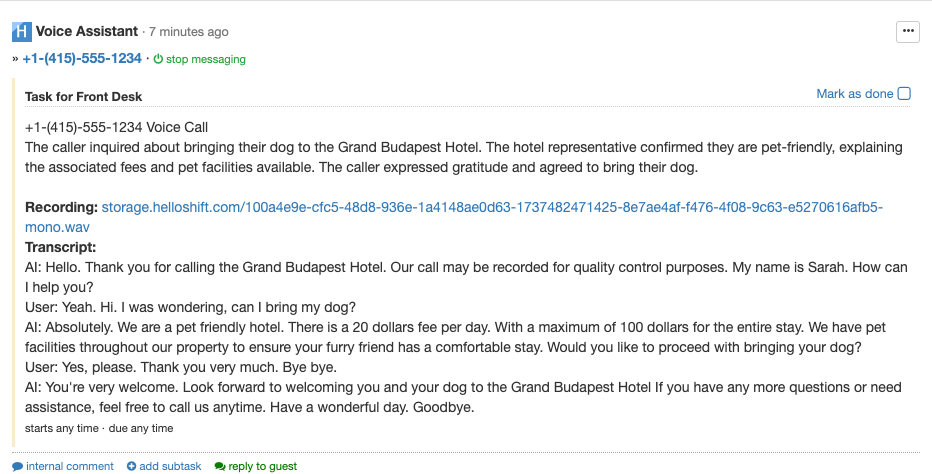Click the internal comment speech bubble icon

pyautogui.click(x=18, y=466)
